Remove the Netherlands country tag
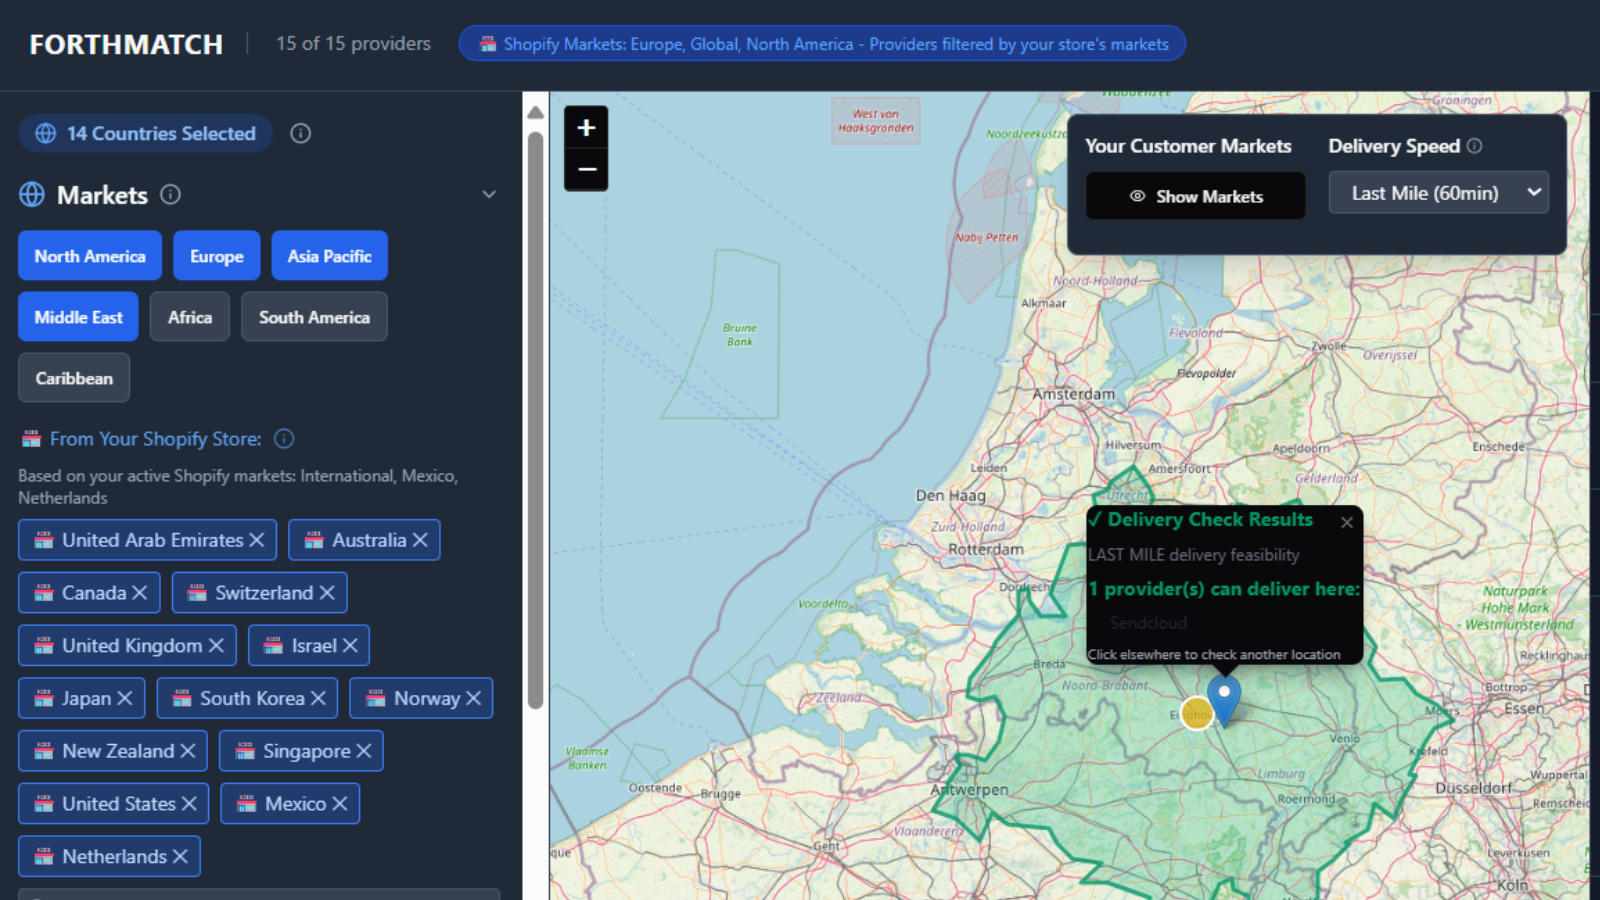Image resolution: width=1600 pixels, height=900 pixels. pyautogui.click(x=180, y=857)
